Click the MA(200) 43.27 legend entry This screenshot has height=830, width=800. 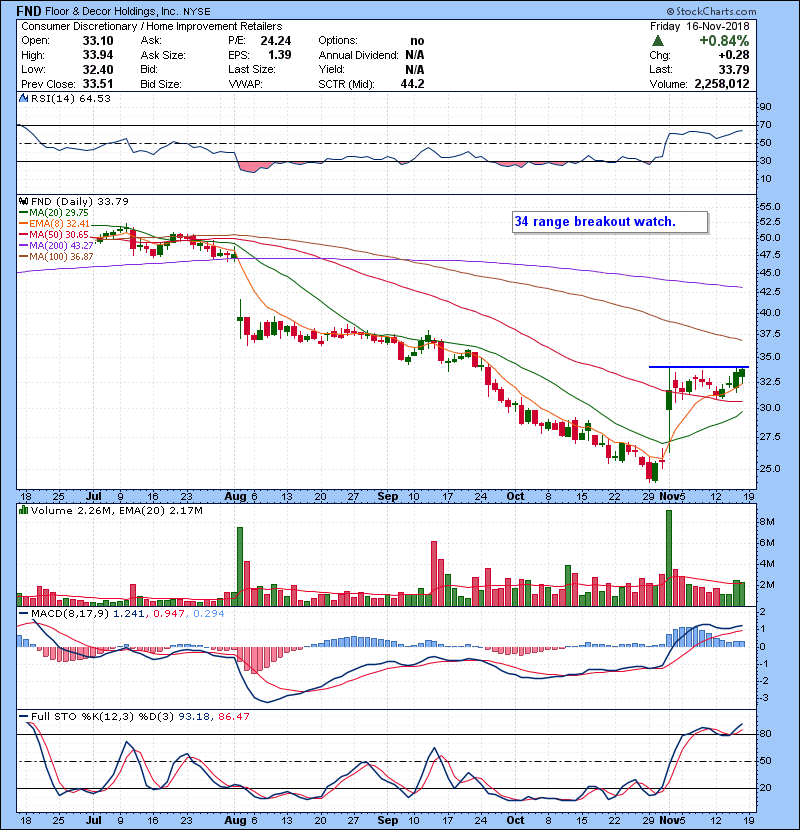point(56,246)
